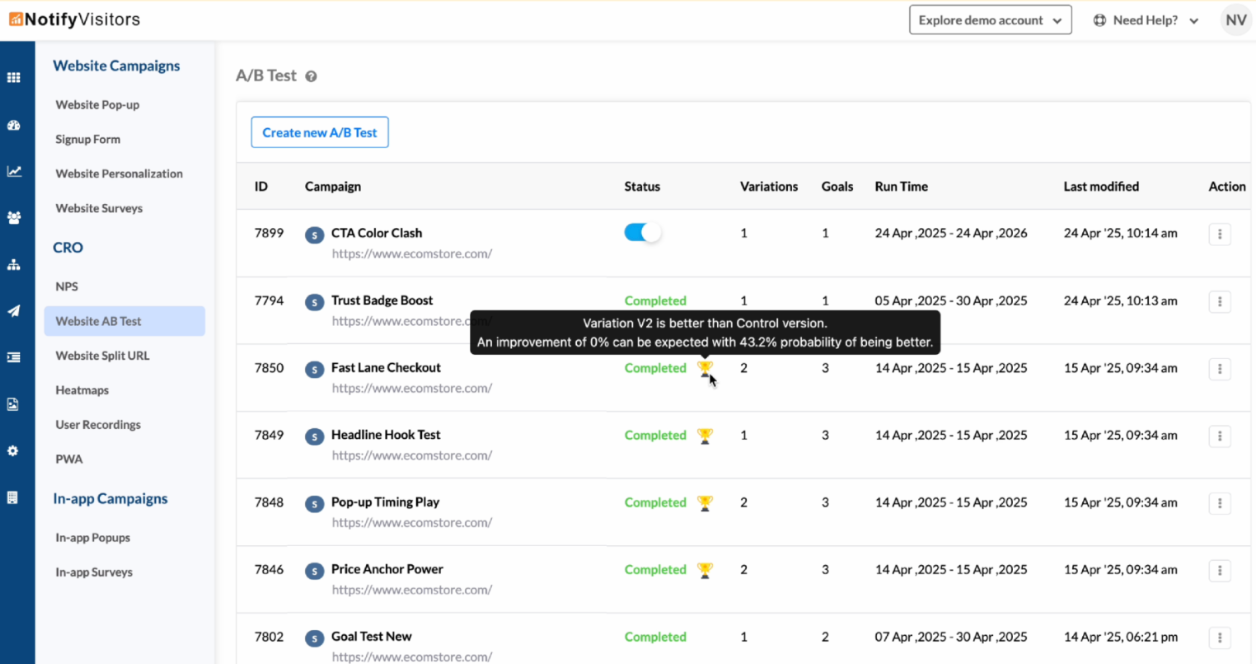Viewport: 1256px width, 664px height.
Task: Open In-app Popups in sidebar
Action: [x=93, y=538]
